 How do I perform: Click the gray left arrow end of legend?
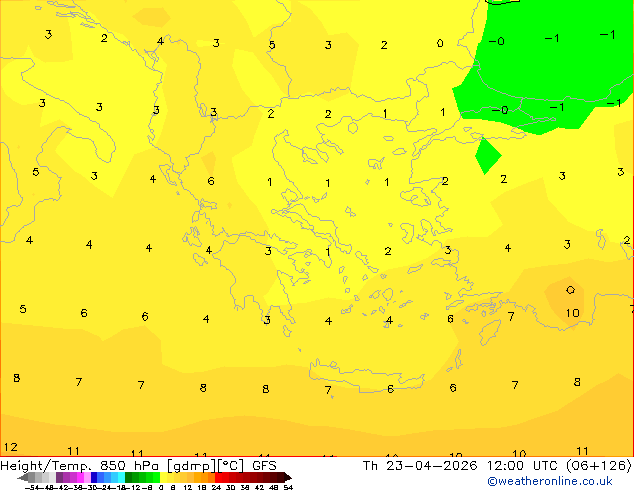point(23,478)
